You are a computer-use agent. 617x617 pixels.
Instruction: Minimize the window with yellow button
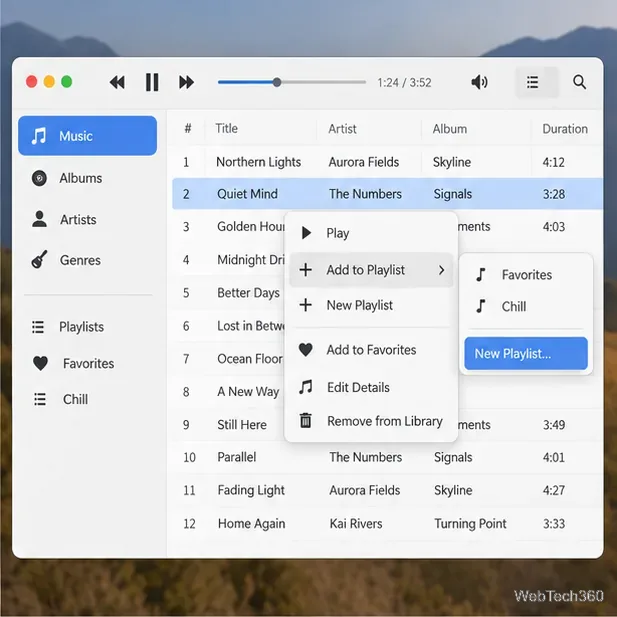coord(49,82)
